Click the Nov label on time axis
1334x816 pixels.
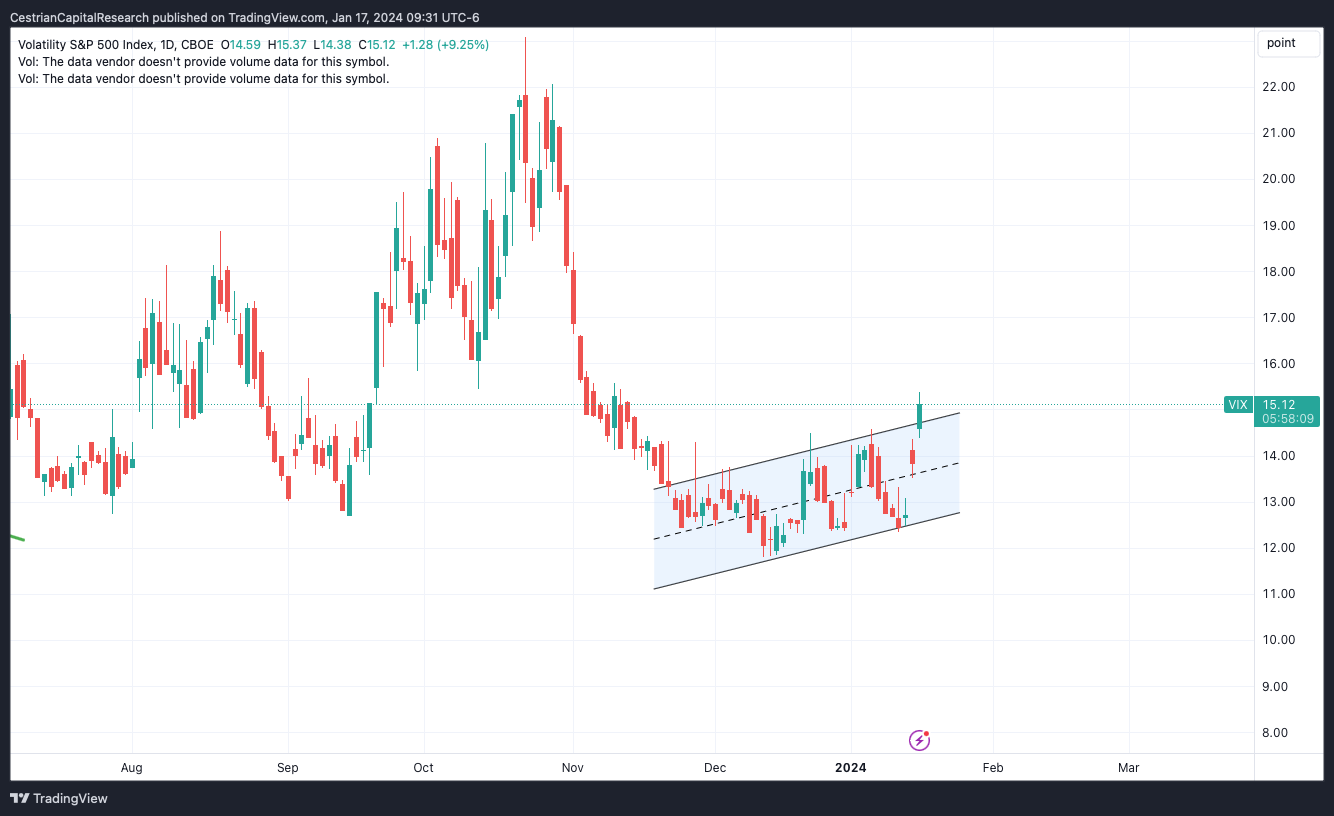click(573, 768)
